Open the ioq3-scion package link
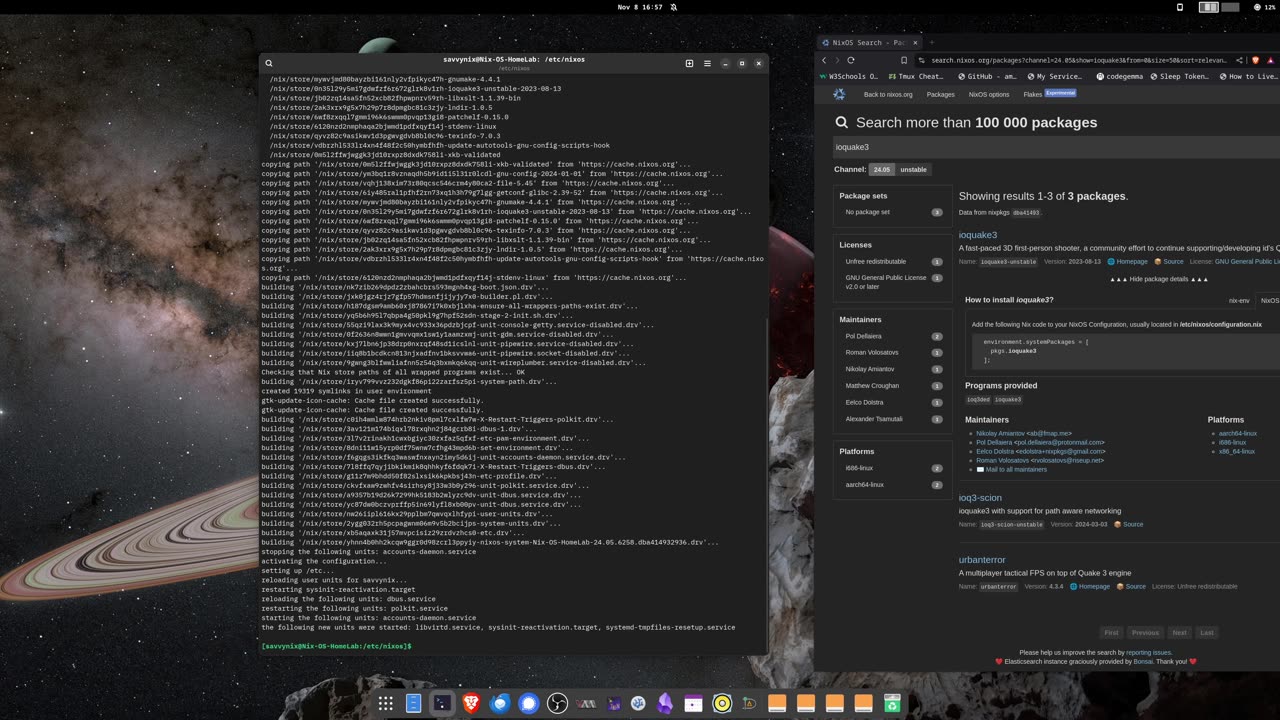This screenshot has width=1280, height=720. click(980, 497)
